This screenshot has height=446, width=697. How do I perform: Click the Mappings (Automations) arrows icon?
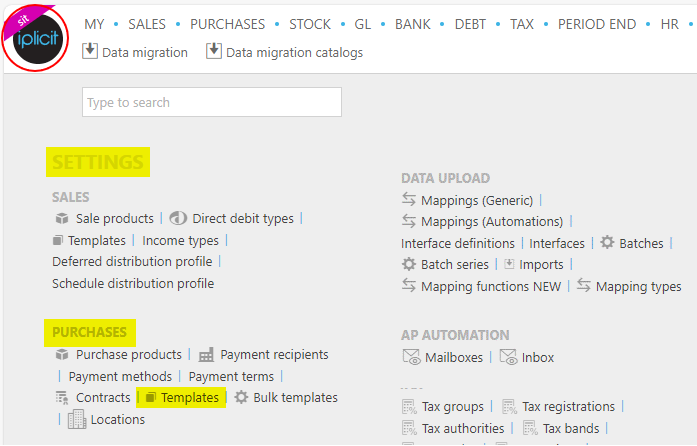click(x=409, y=221)
